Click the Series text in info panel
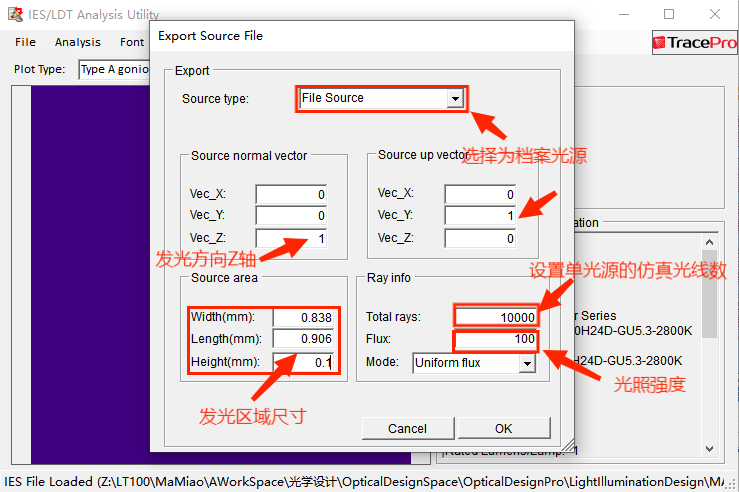Screen dimensions: 739x492 (598, 316)
